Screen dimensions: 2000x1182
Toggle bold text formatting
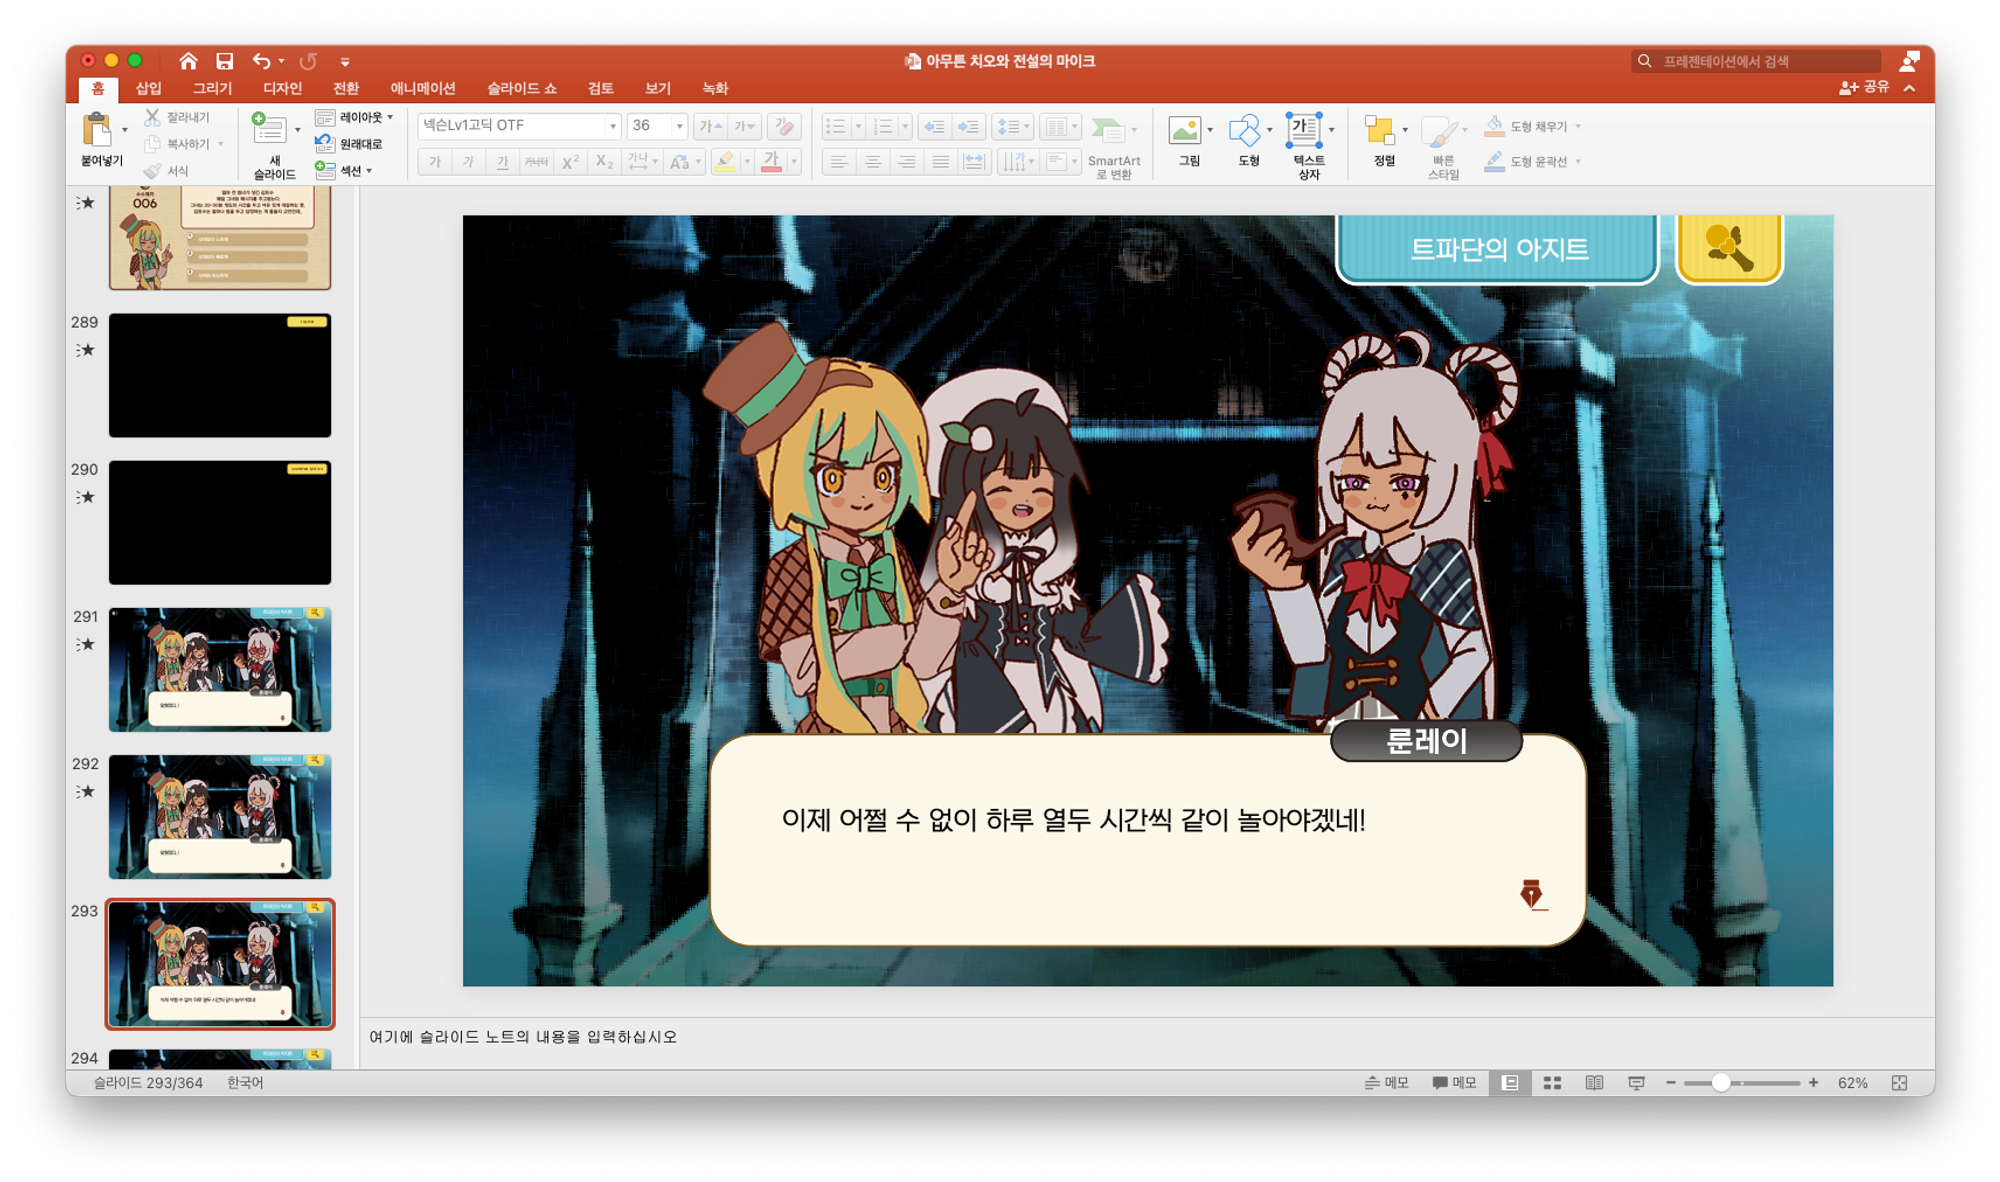point(435,161)
